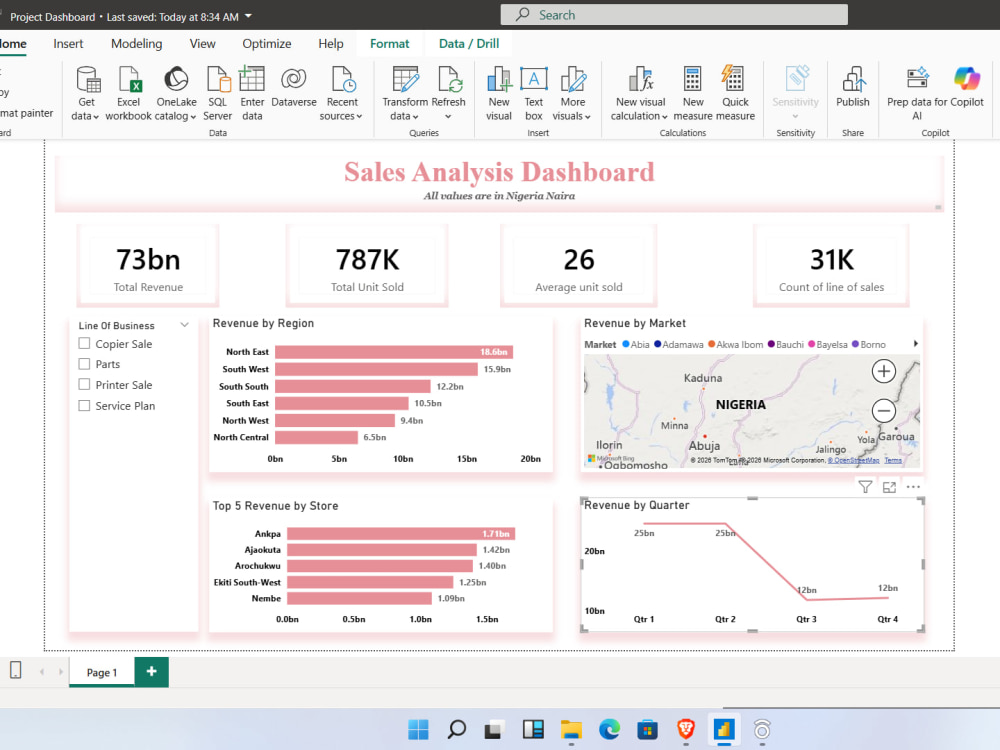Expand the Line Of Business slicer chevron
Image resolution: width=1000 pixels, height=750 pixels.
click(184, 325)
